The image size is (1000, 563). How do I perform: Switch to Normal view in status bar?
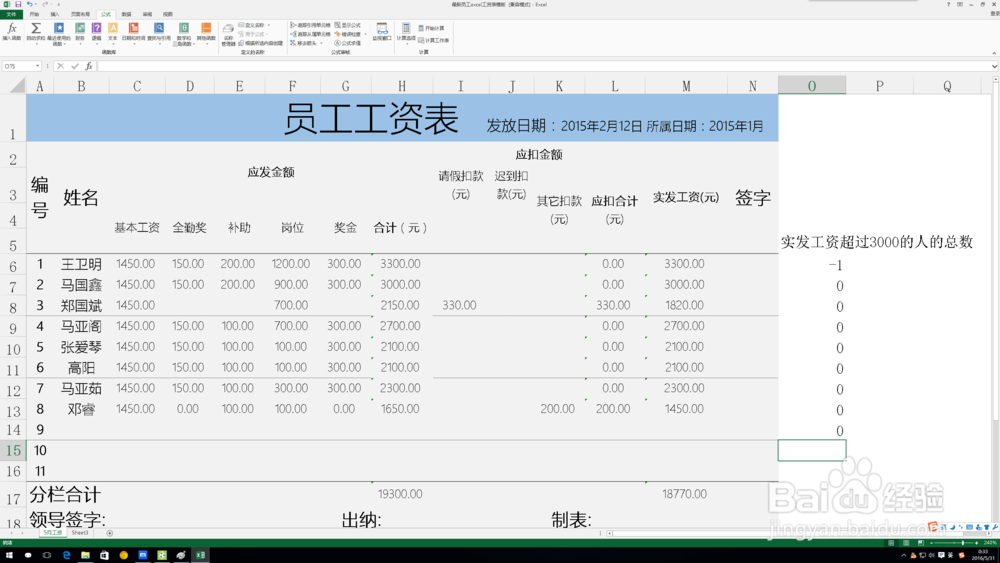pyautogui.click(x=891, y=543)
